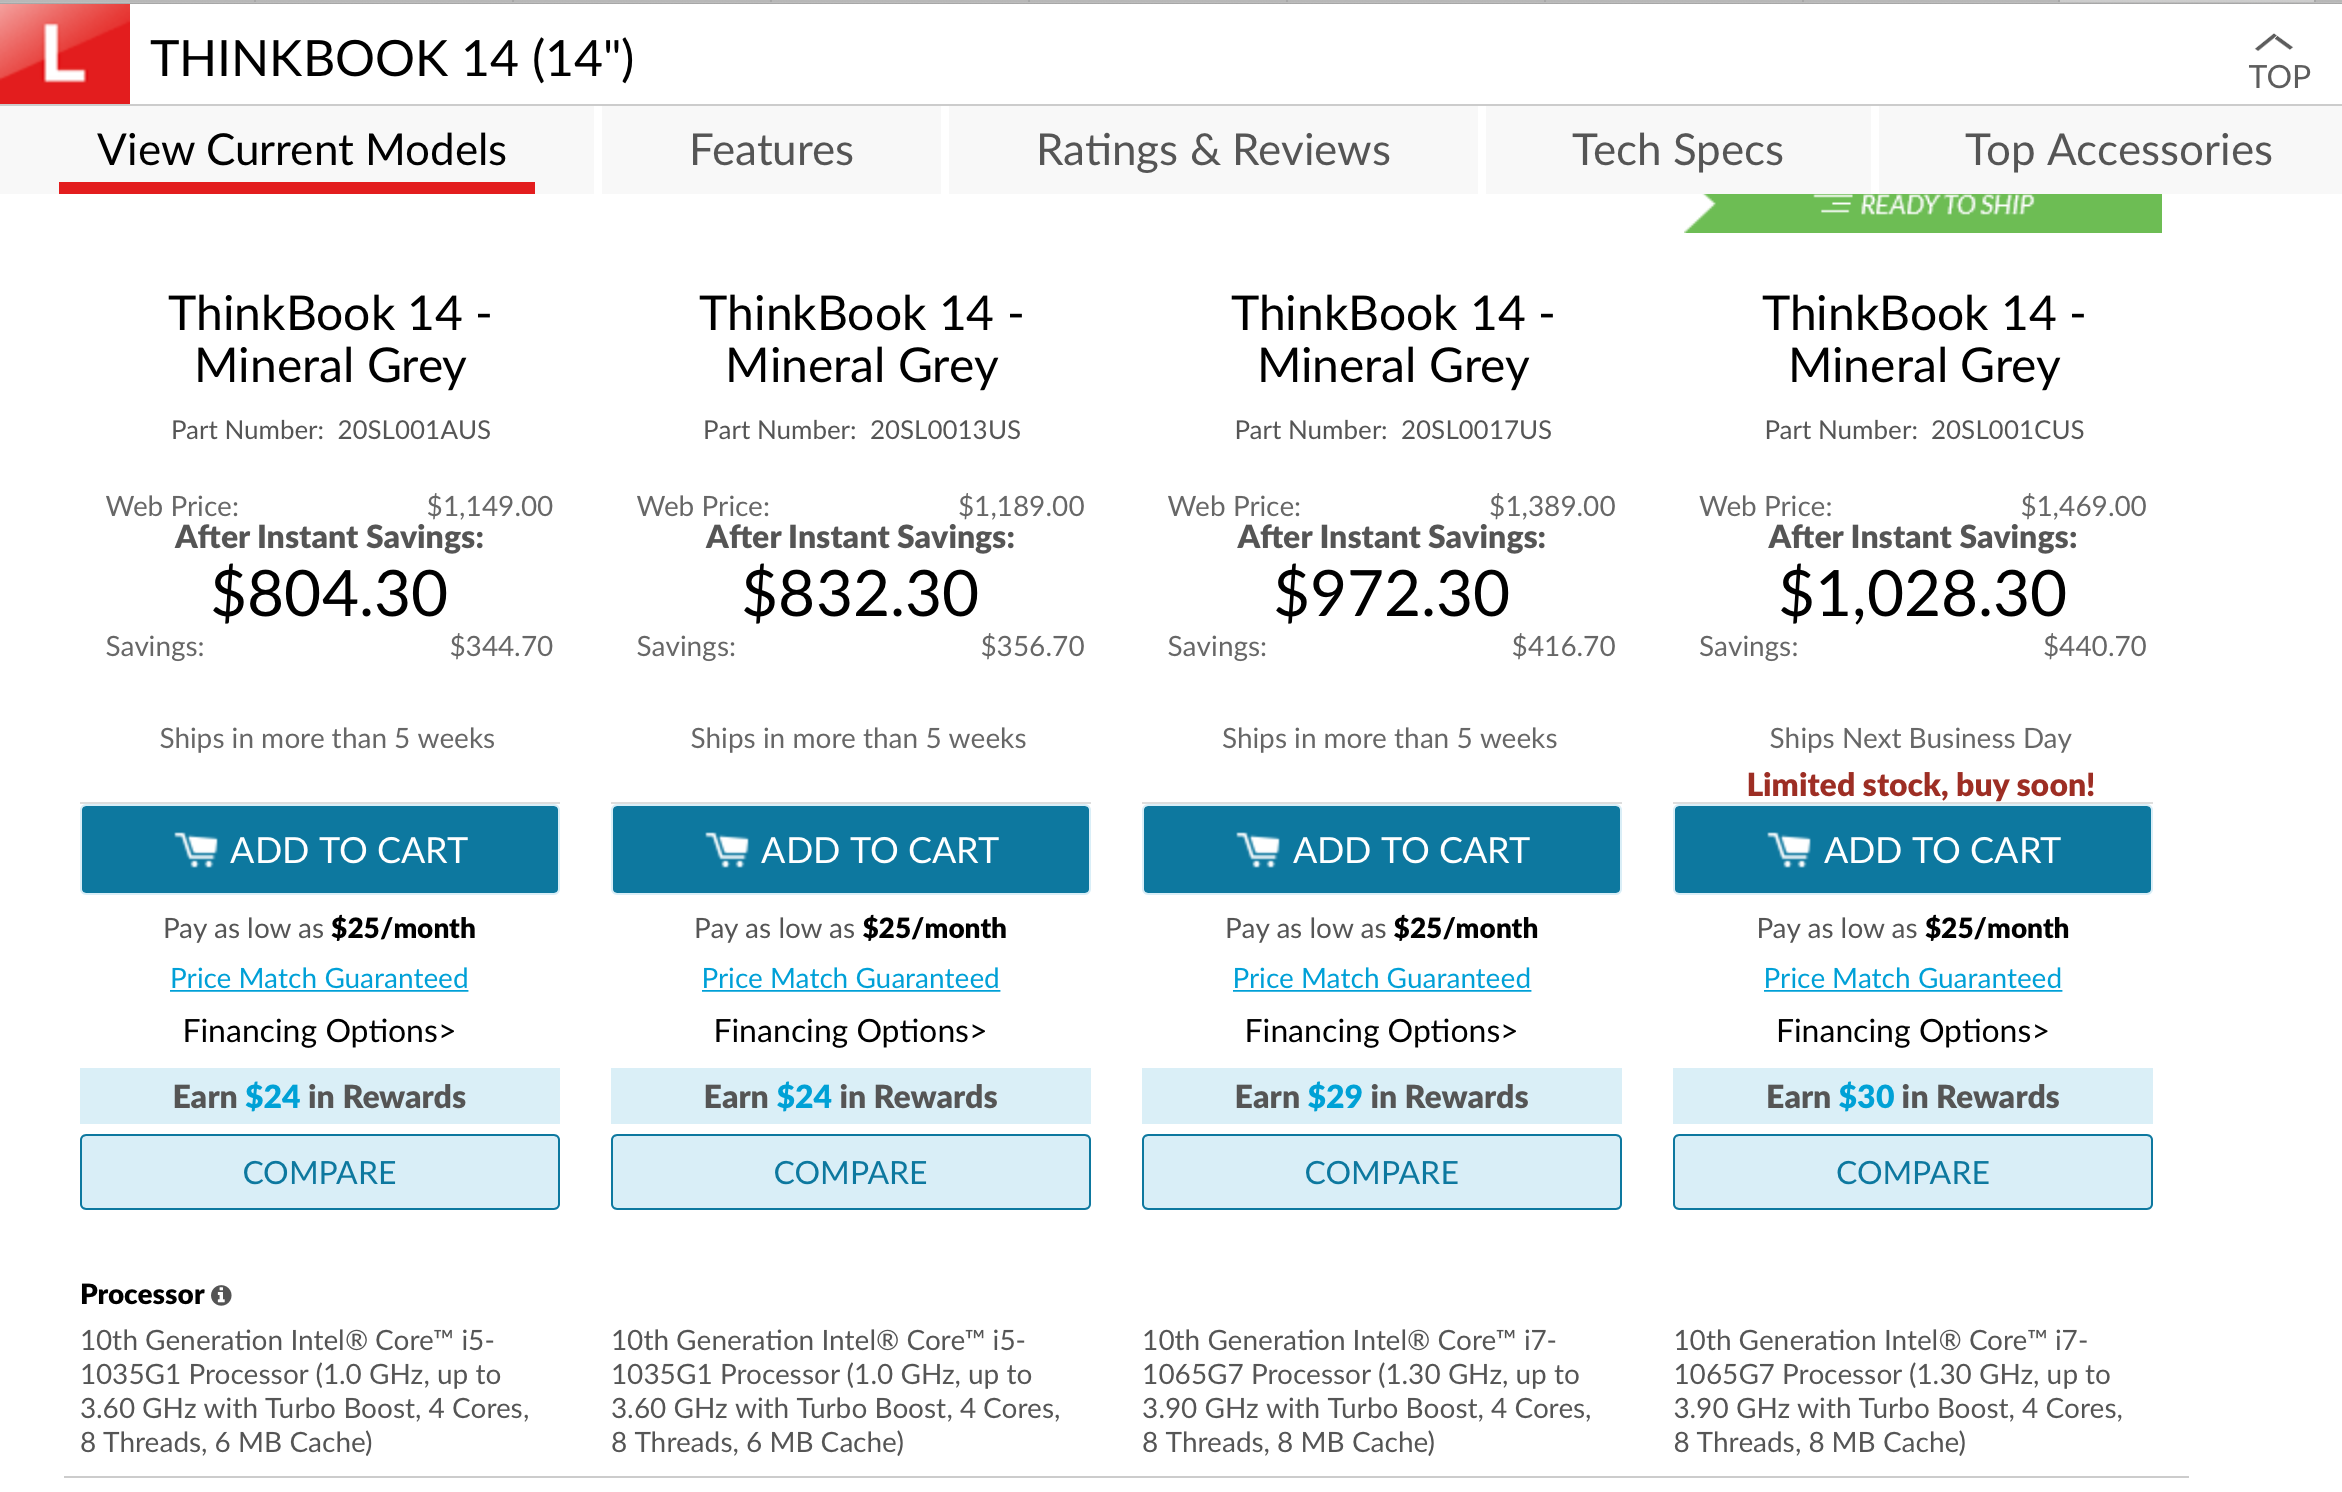The width and height of the screenshot is (2342, 1492).
Task: Switch to the Ratings & Reviews tab
Action: point(1213,150)
